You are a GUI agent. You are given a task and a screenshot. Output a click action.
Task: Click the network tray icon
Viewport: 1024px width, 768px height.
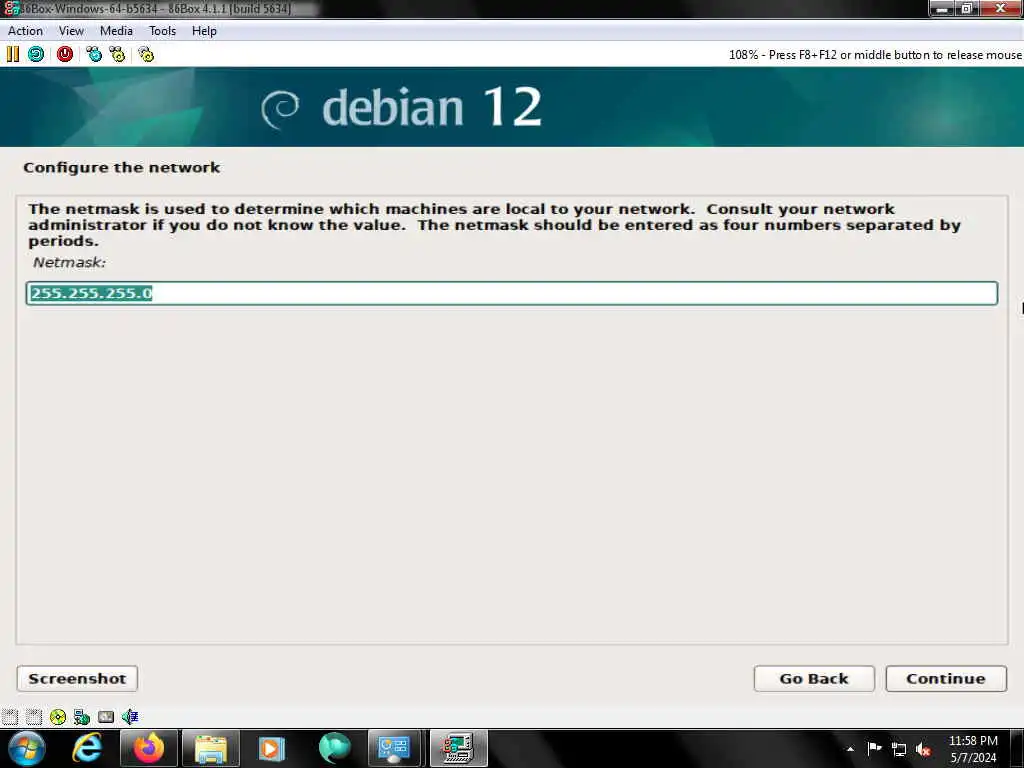[899, 750]
